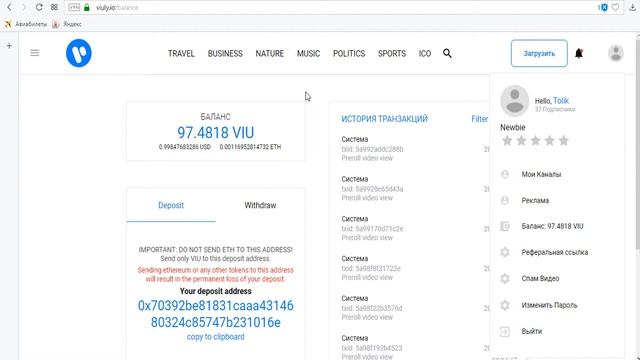This screenshot has width=640, height=360.
Task: Open TRAVEL category
Action: [181, 53]
